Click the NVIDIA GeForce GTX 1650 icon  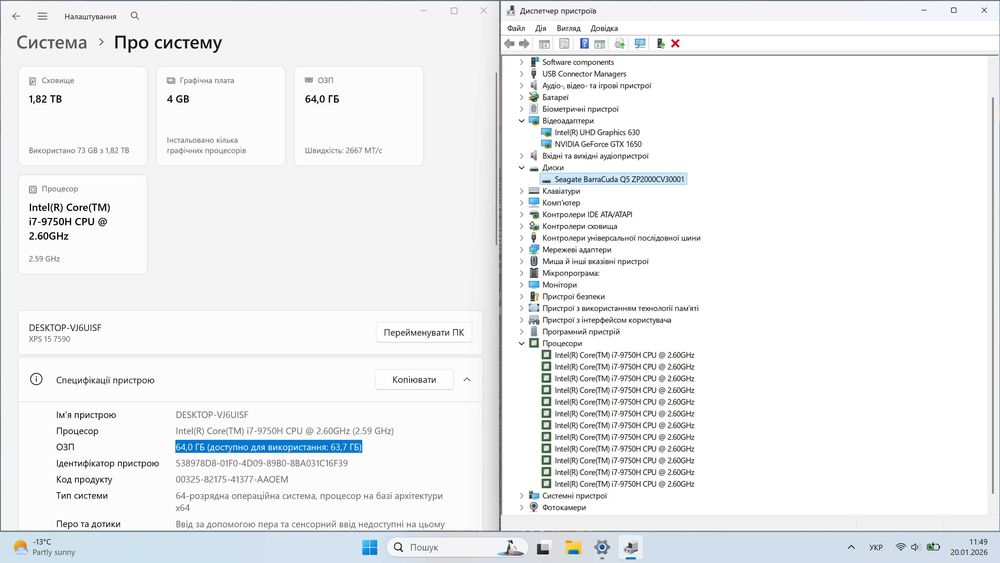[546, 144]
